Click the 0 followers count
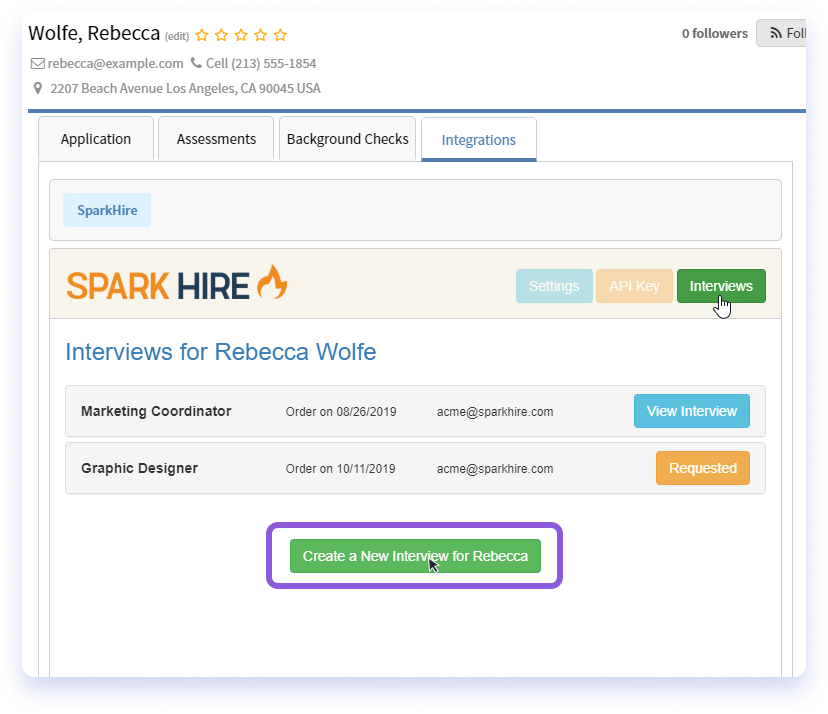 point(714,33)
